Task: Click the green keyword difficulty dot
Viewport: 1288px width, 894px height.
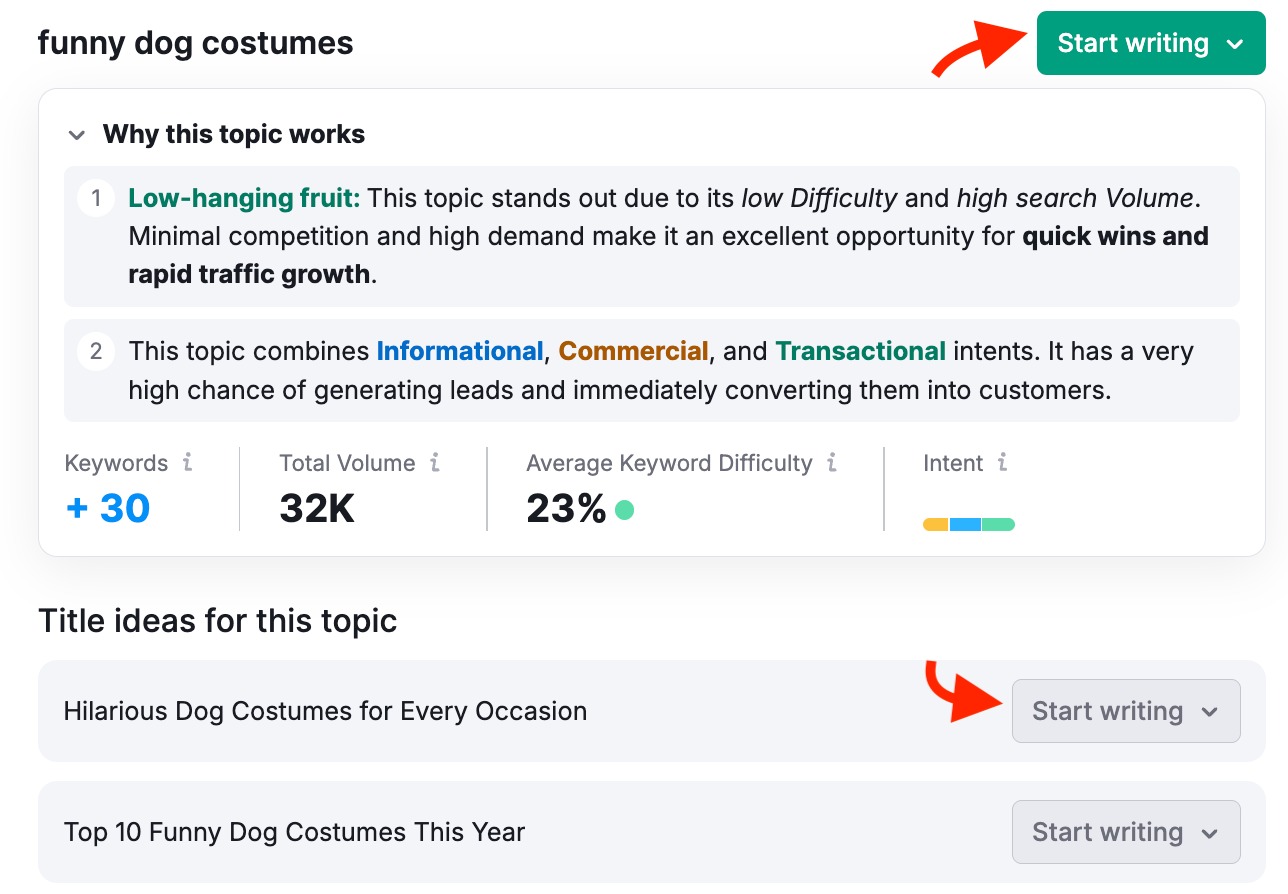Action: (x=624, y=510)
